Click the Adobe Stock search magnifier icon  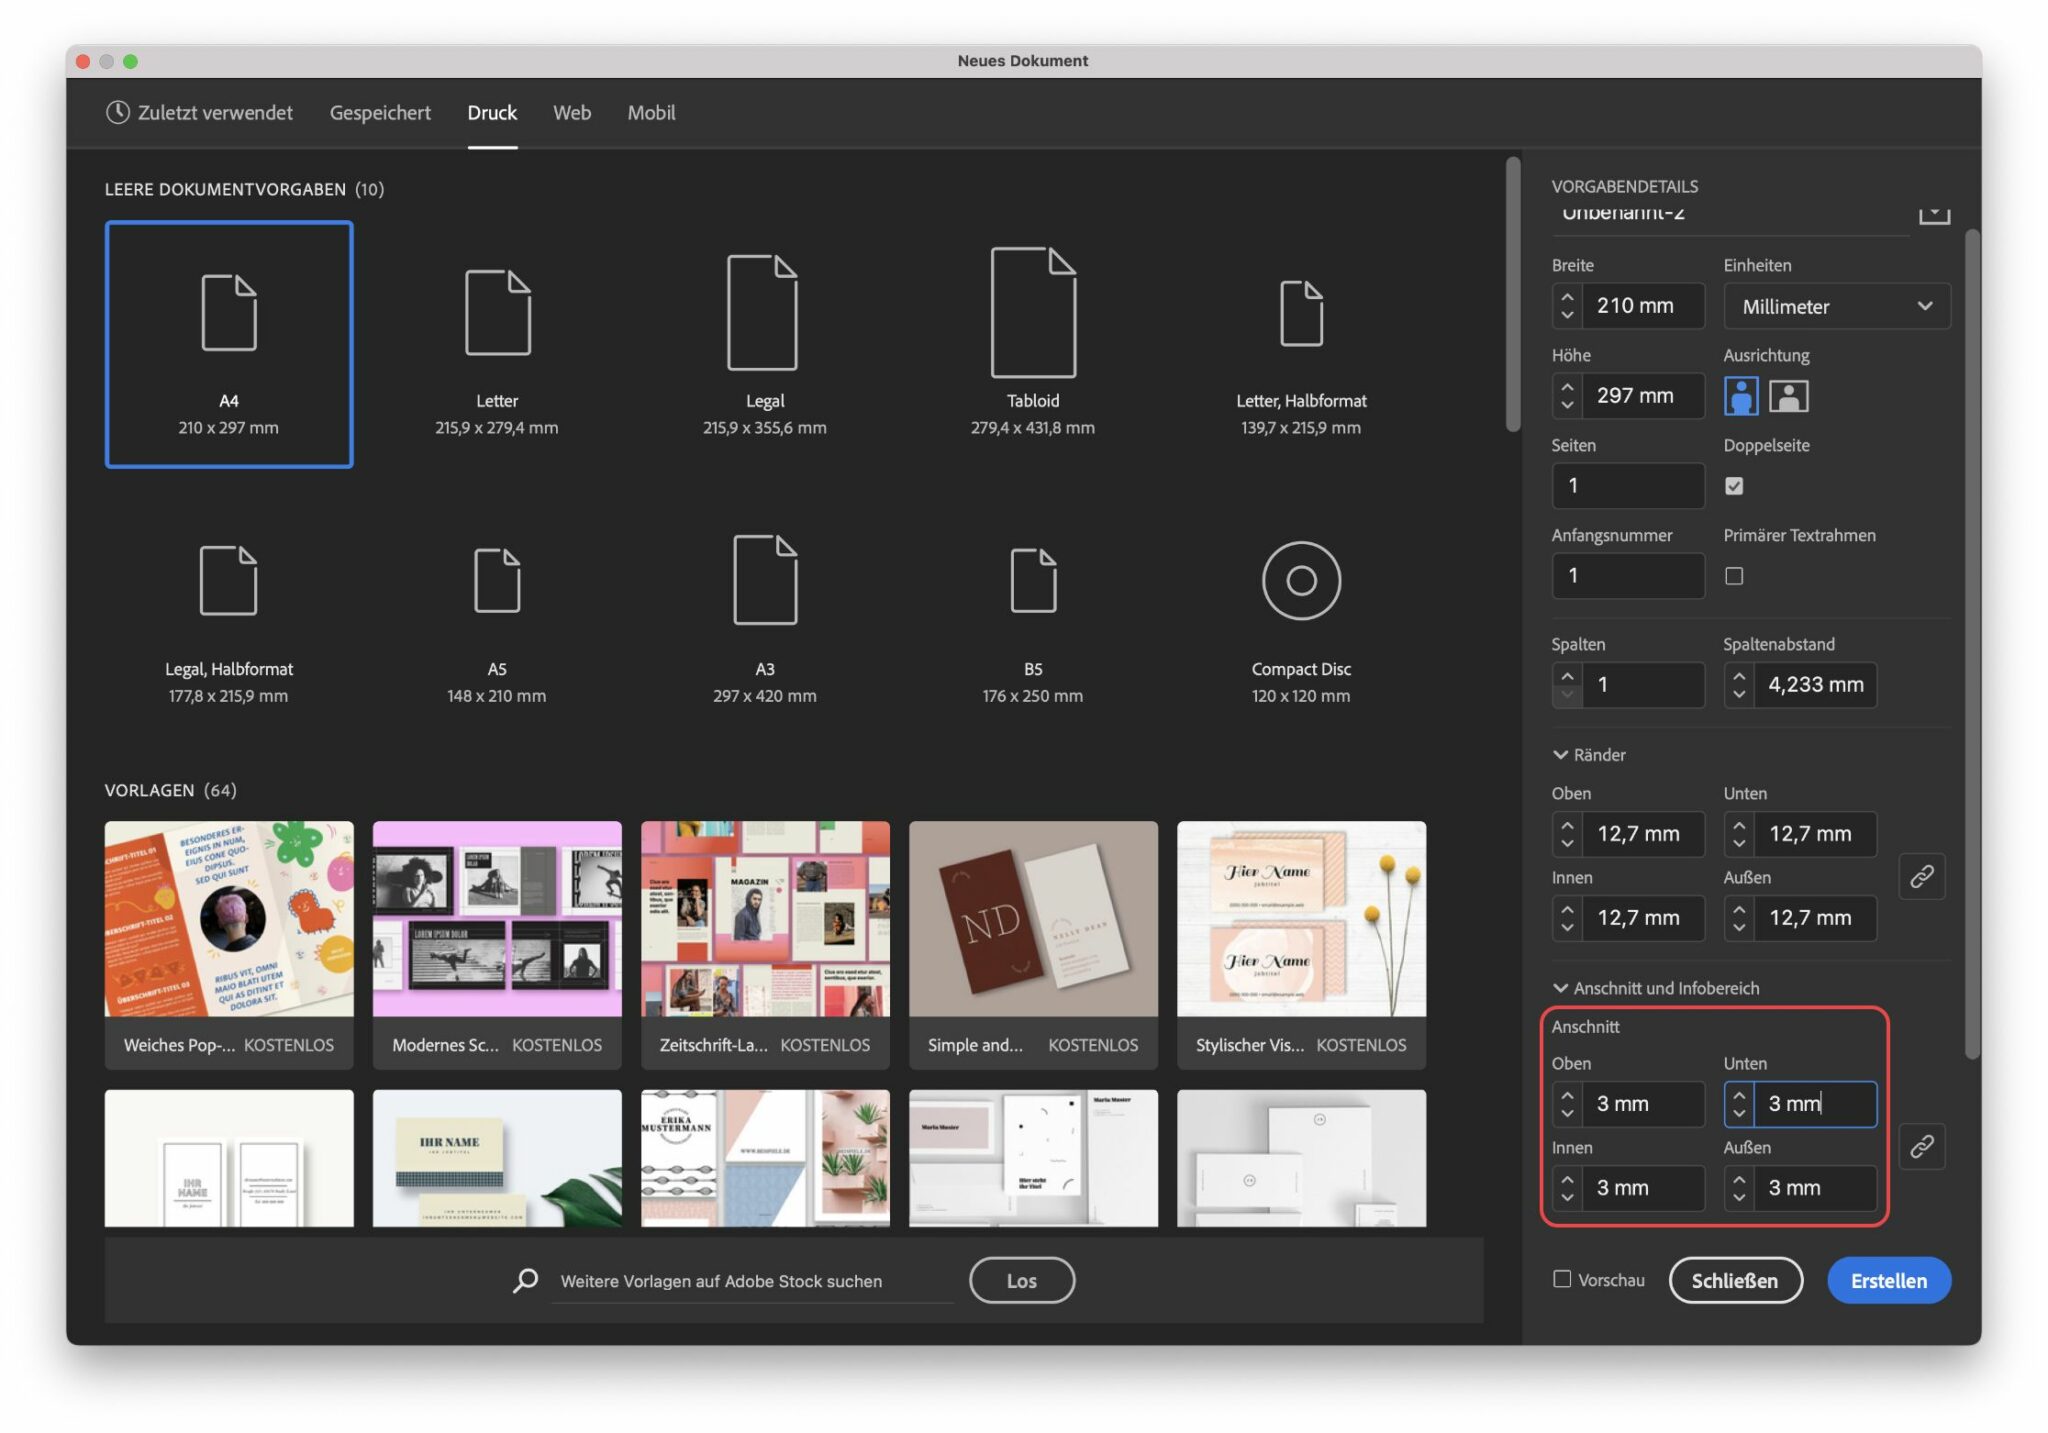click(x=526, y=1281)
